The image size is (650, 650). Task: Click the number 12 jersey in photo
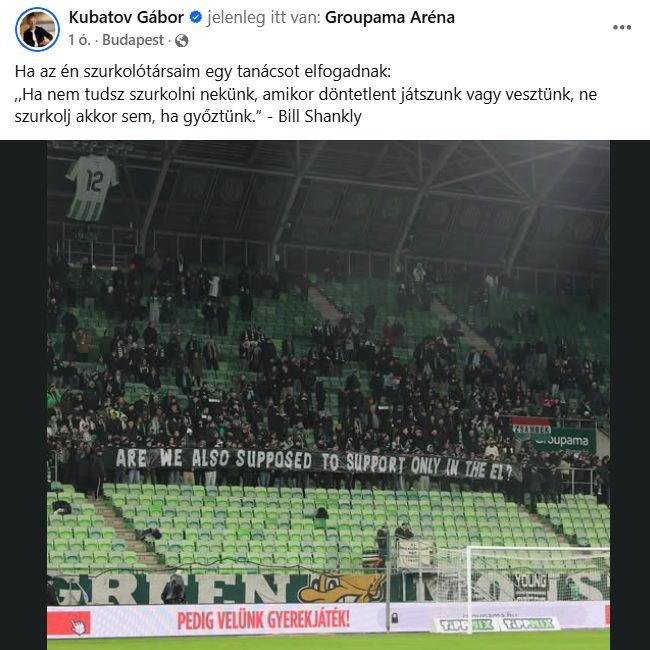click(x=92, y=187)
